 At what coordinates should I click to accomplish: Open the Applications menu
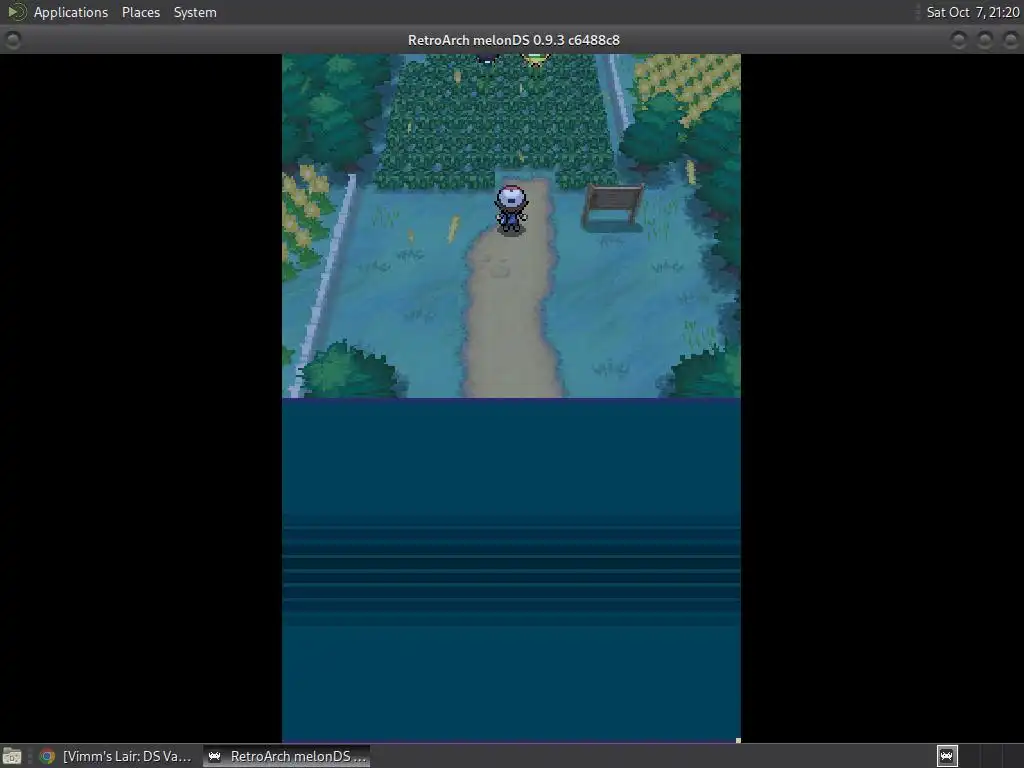(x=71, y=12)
